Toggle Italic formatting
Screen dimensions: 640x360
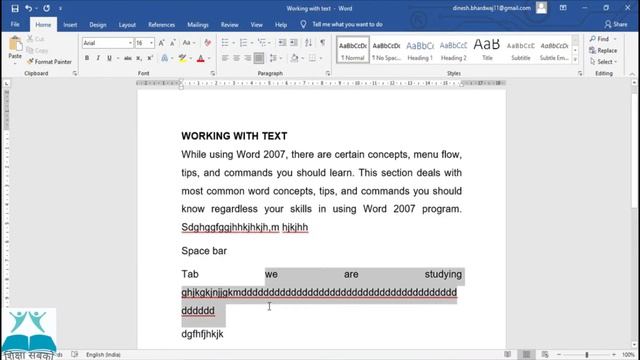[98, 58]
